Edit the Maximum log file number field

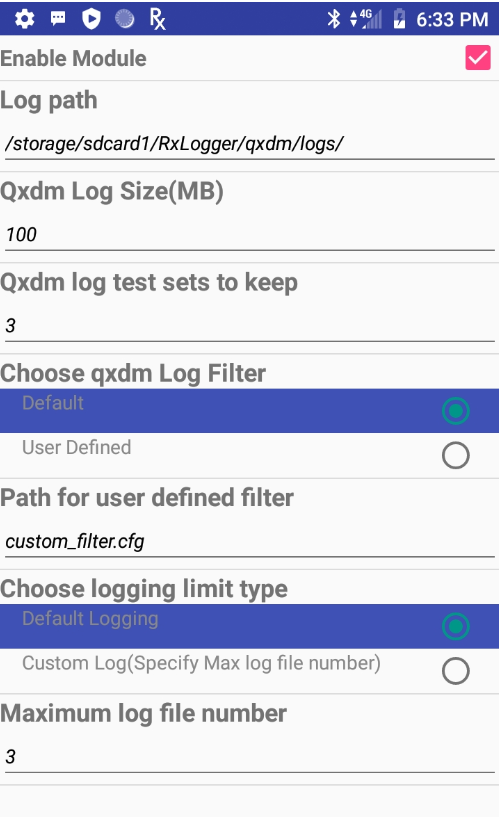pyautogui.click(x=250, y=757)
